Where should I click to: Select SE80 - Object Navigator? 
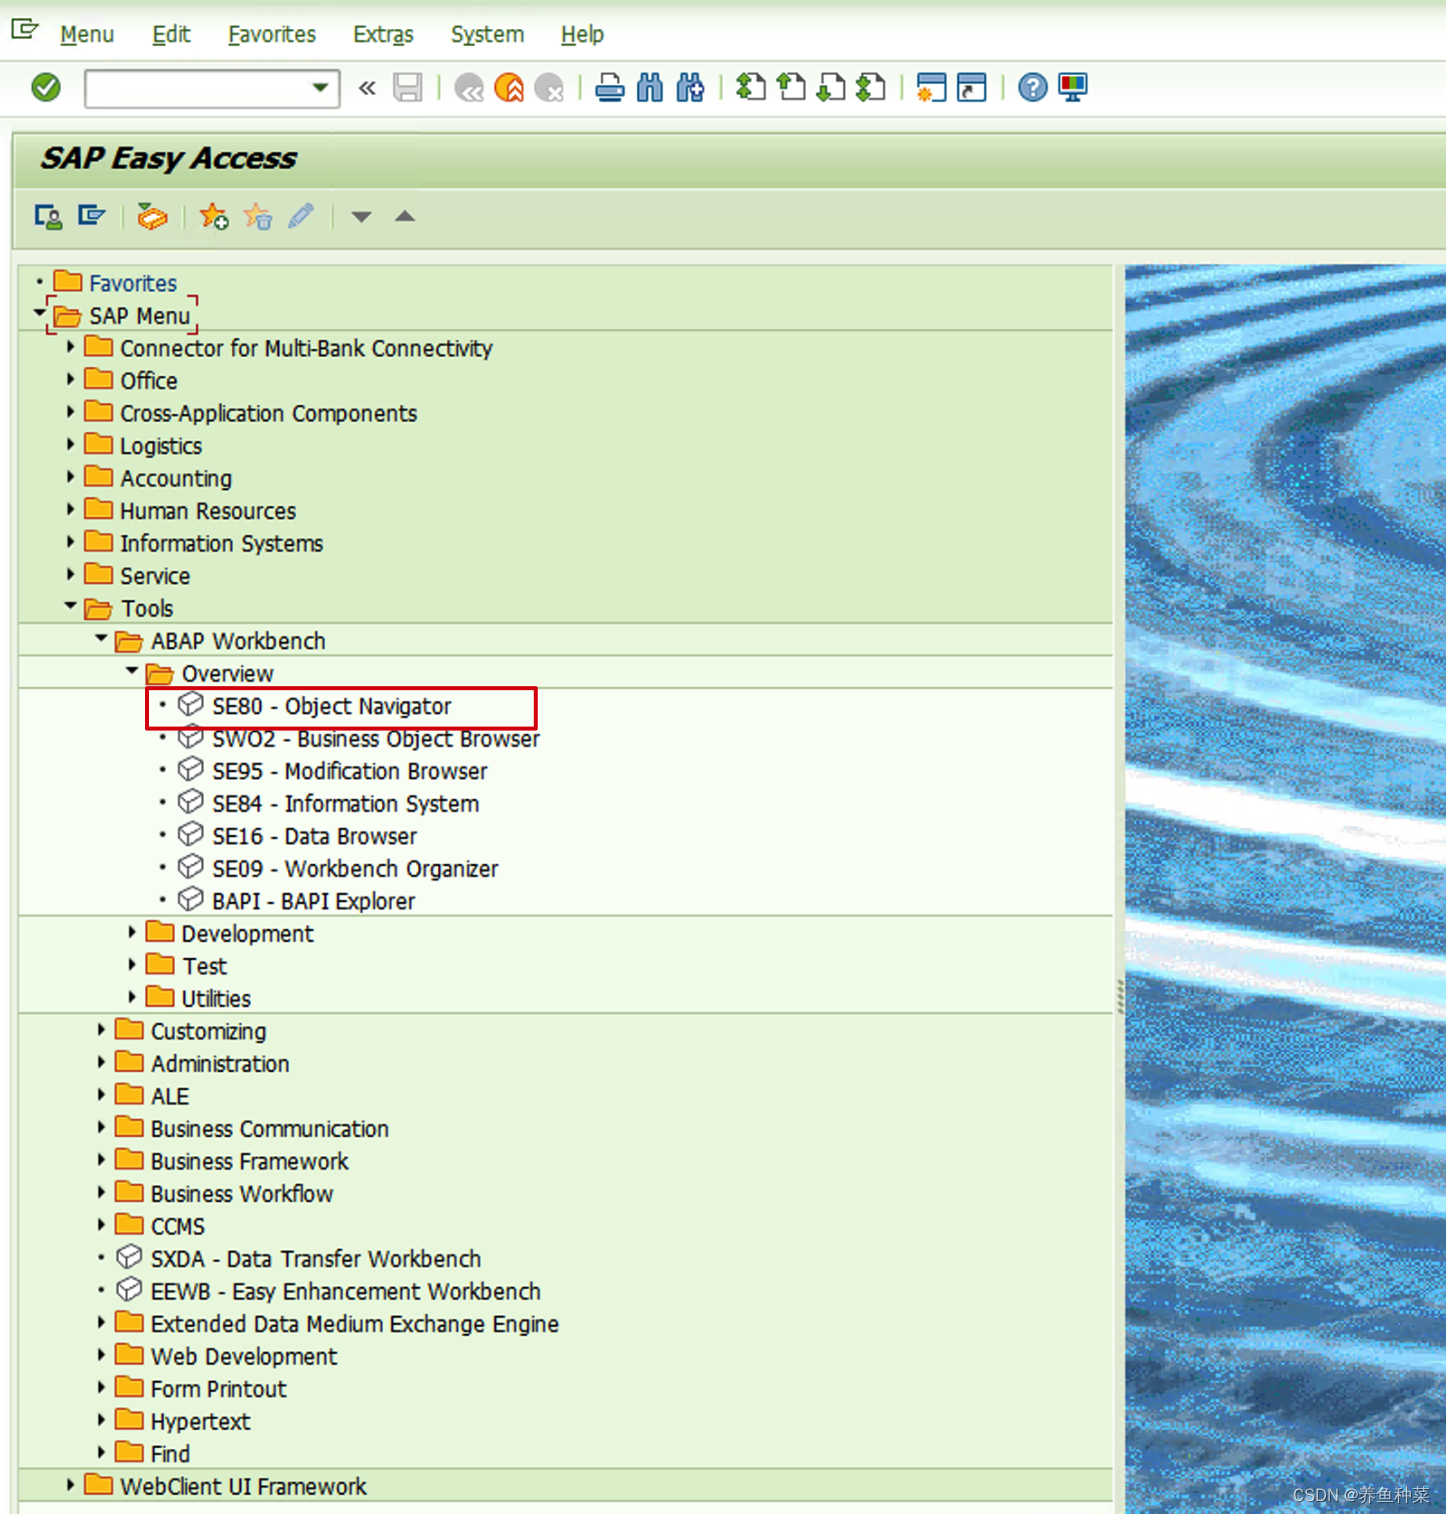click(332, 706)
